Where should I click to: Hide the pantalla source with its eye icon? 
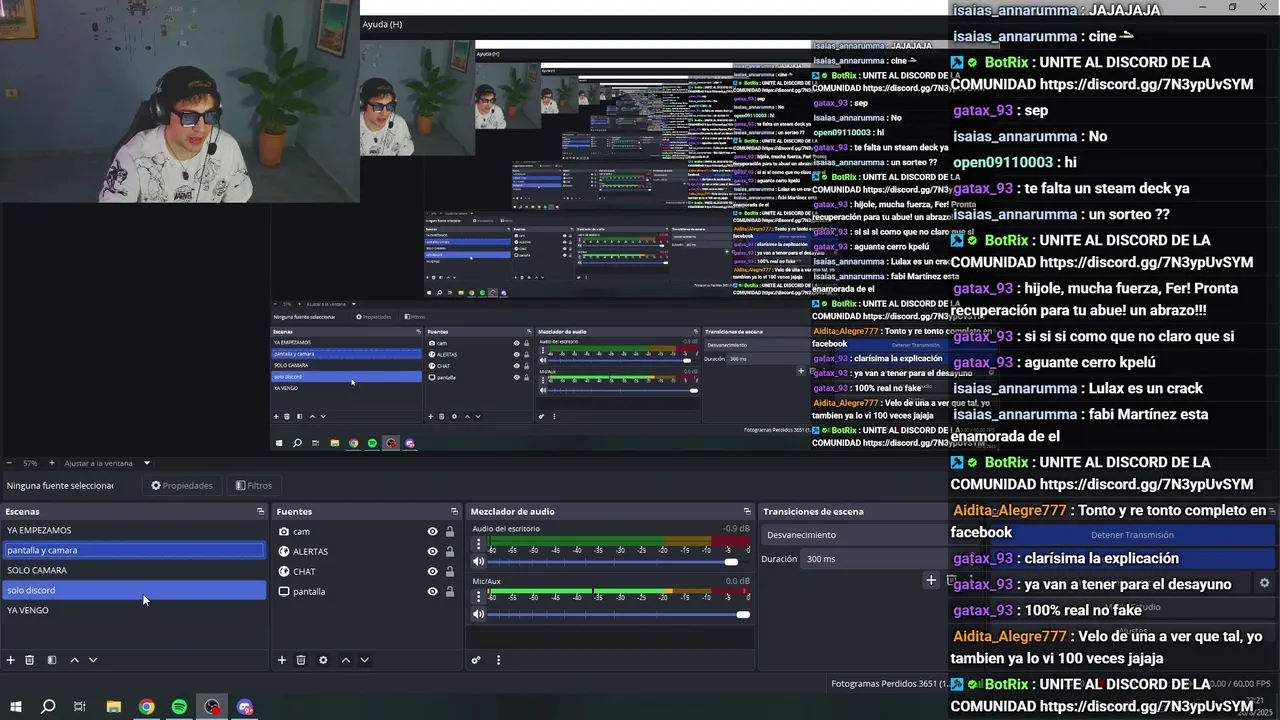pos(432,591)
